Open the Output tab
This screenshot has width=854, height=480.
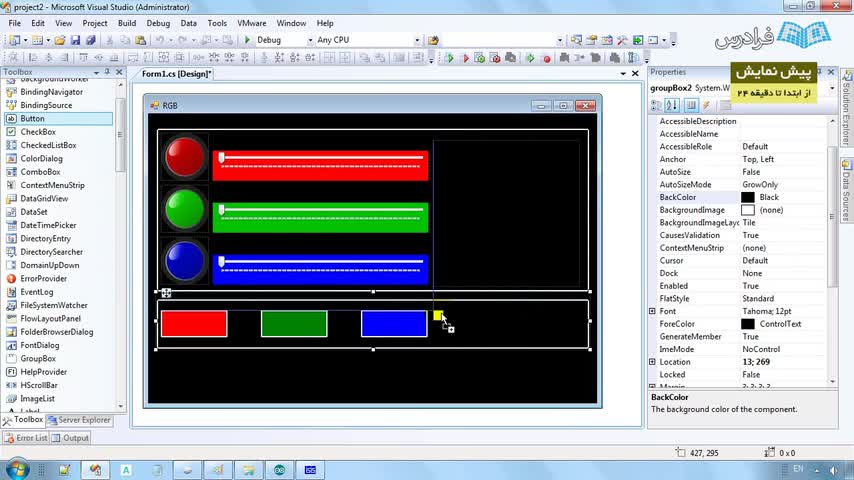point(70,438)
